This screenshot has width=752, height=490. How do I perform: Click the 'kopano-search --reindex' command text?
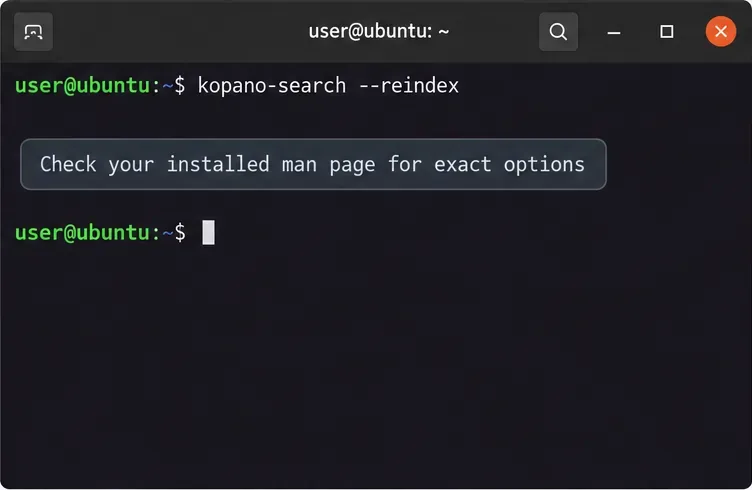pyautogui.click(x=328, y=86)
